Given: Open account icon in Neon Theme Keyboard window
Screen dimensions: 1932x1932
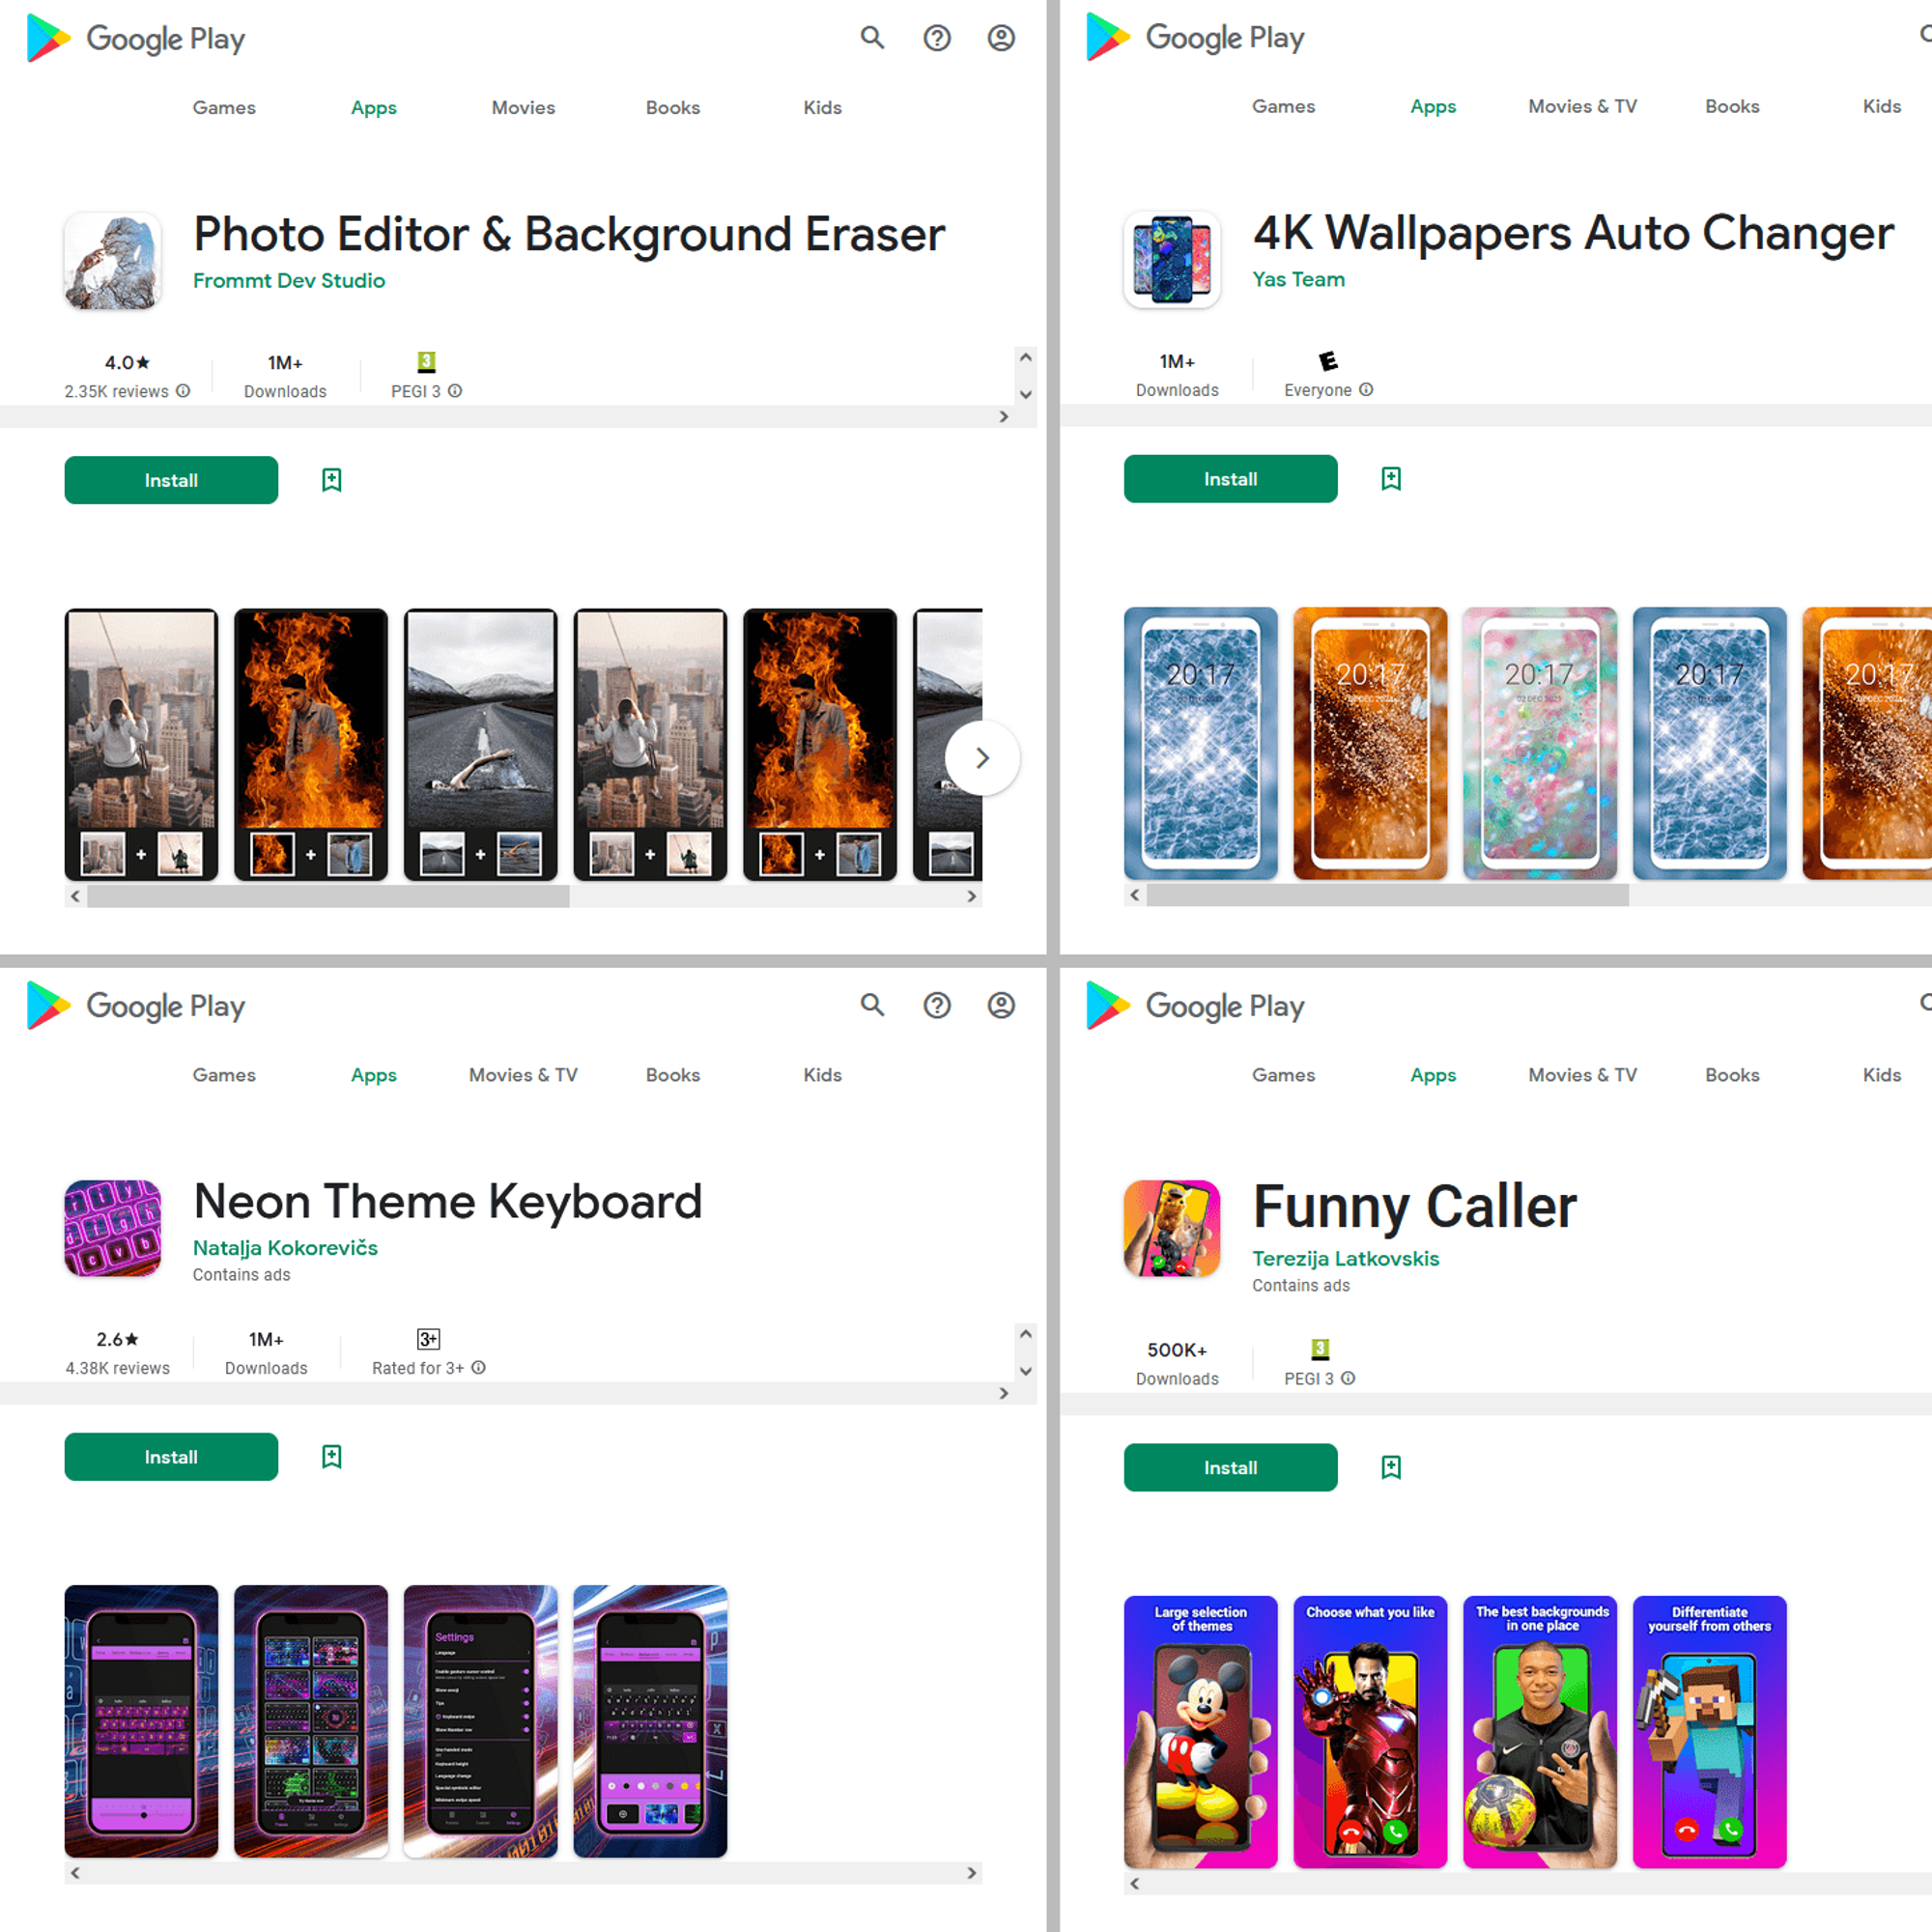Looking at the screenshot, I should [1001, 1005].
